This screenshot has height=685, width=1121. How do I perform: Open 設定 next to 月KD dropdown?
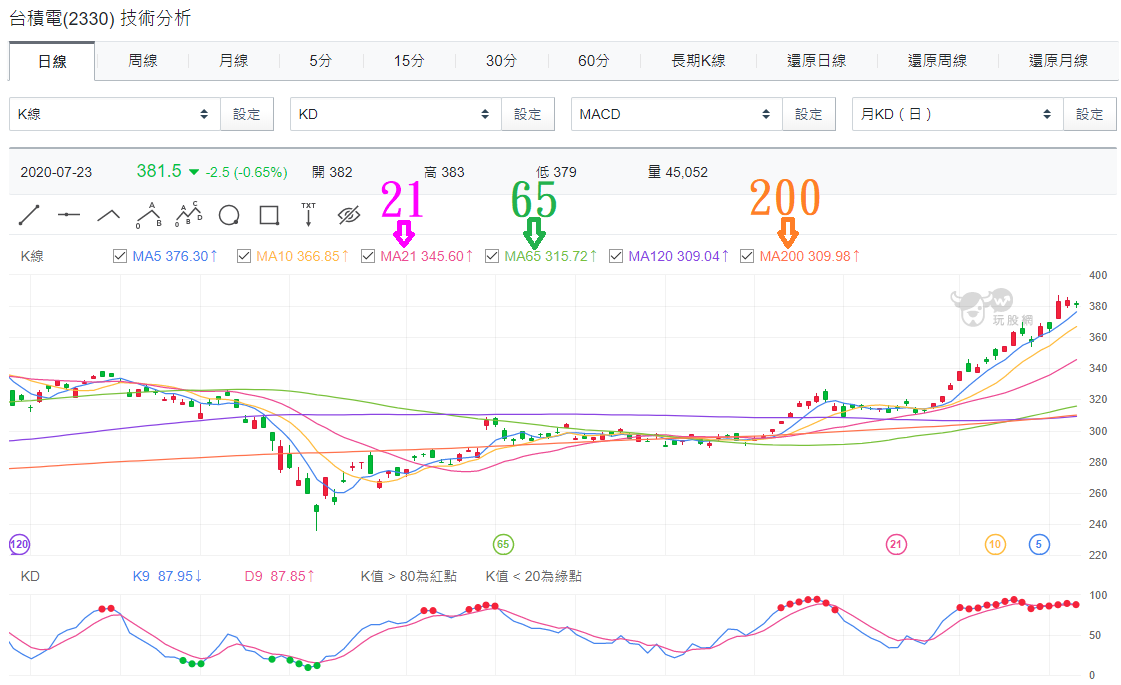[1090, 114]
